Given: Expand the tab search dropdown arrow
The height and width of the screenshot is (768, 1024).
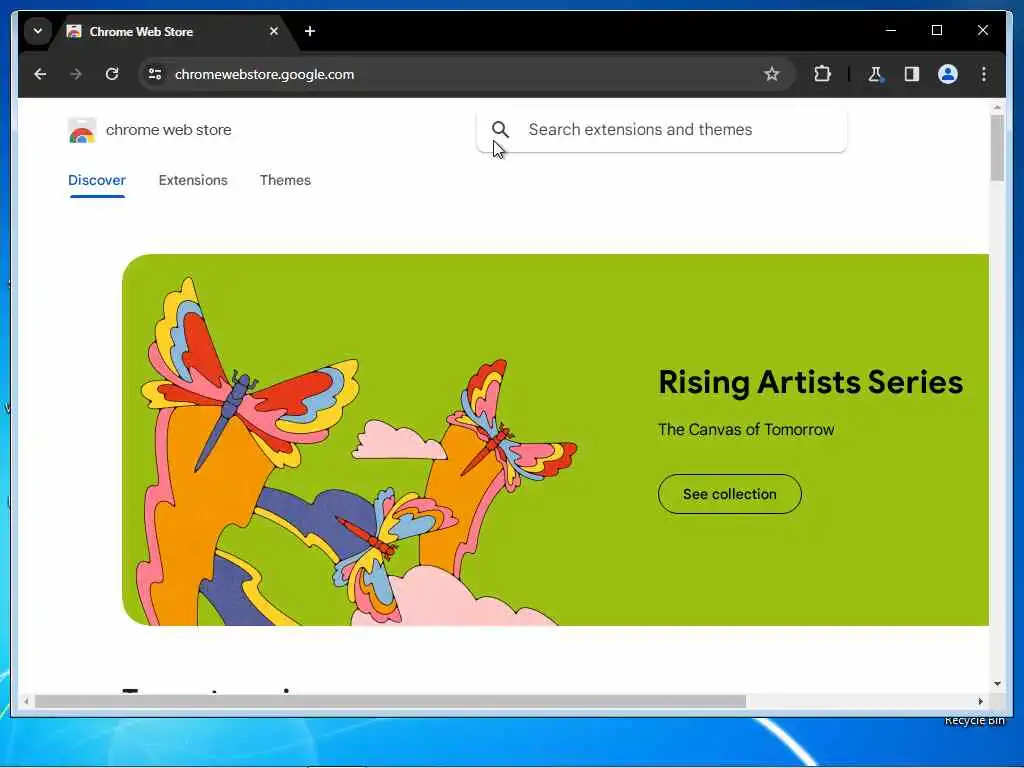Looking at the screenshot, I should (x=38, y=31).
